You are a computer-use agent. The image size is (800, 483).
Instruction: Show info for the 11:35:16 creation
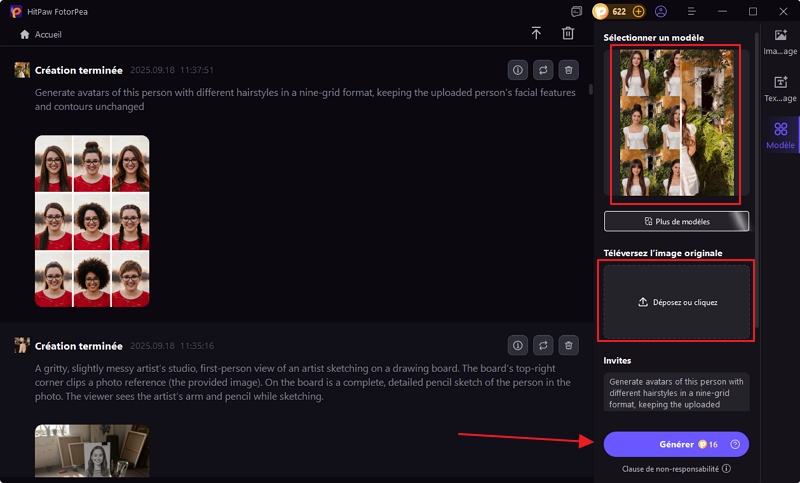click(x=518, y=345)
